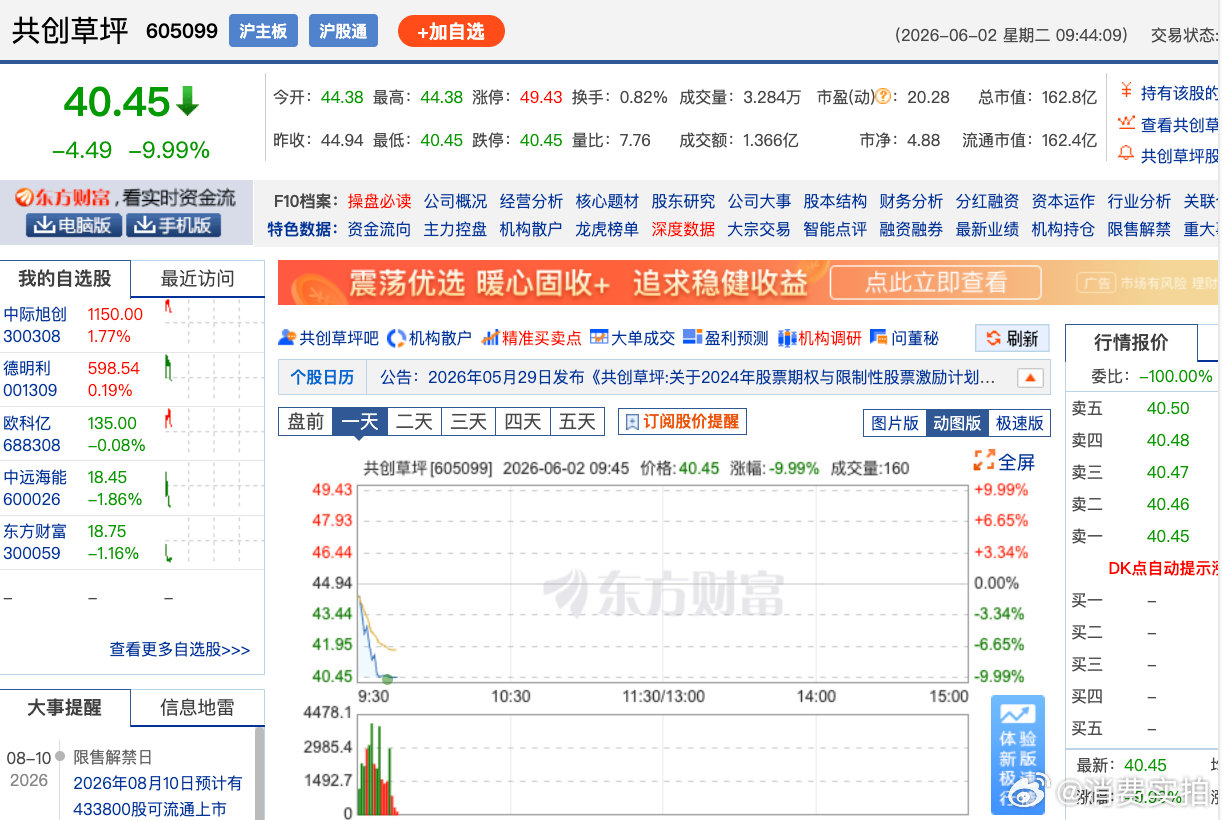Open 操盘必读 F10 link

[x=379, y=201]
